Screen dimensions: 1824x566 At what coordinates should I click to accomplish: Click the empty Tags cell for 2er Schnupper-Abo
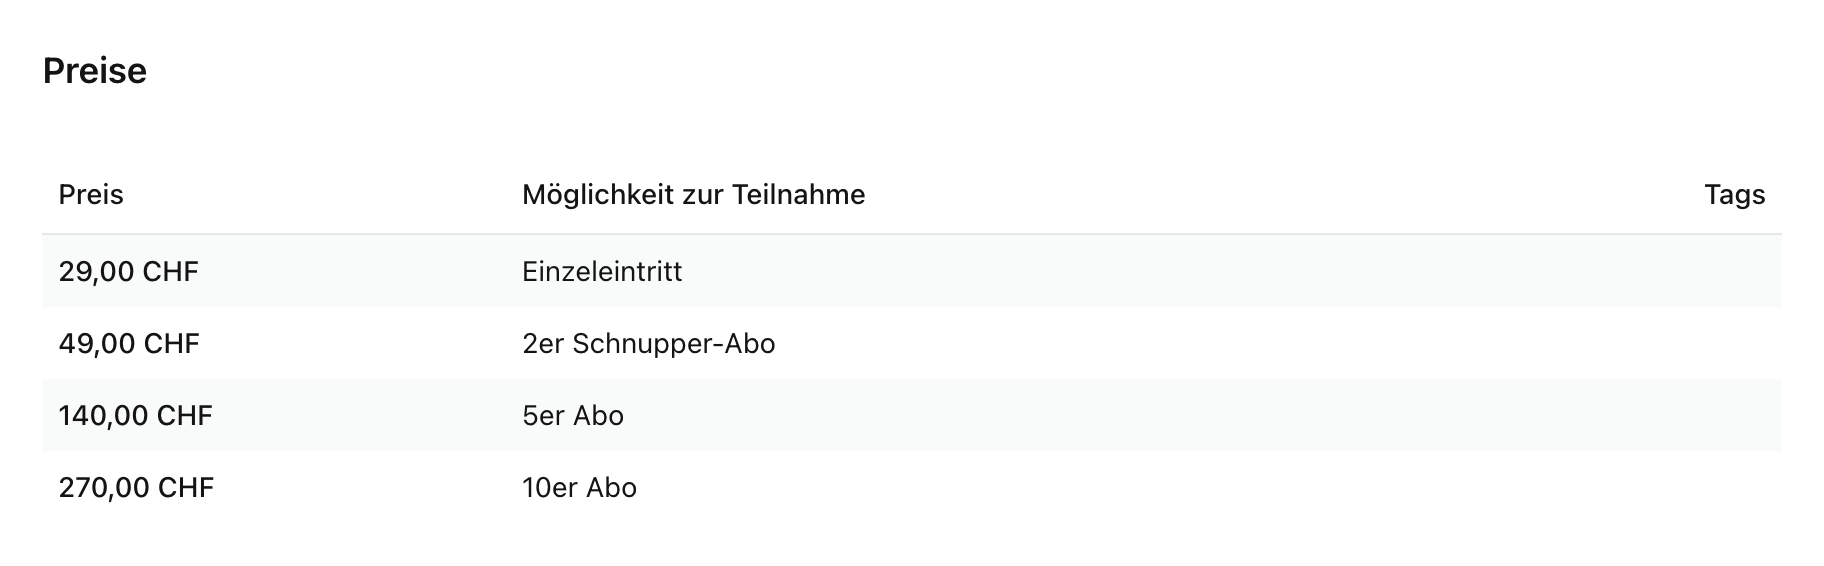coord(1734,343)
